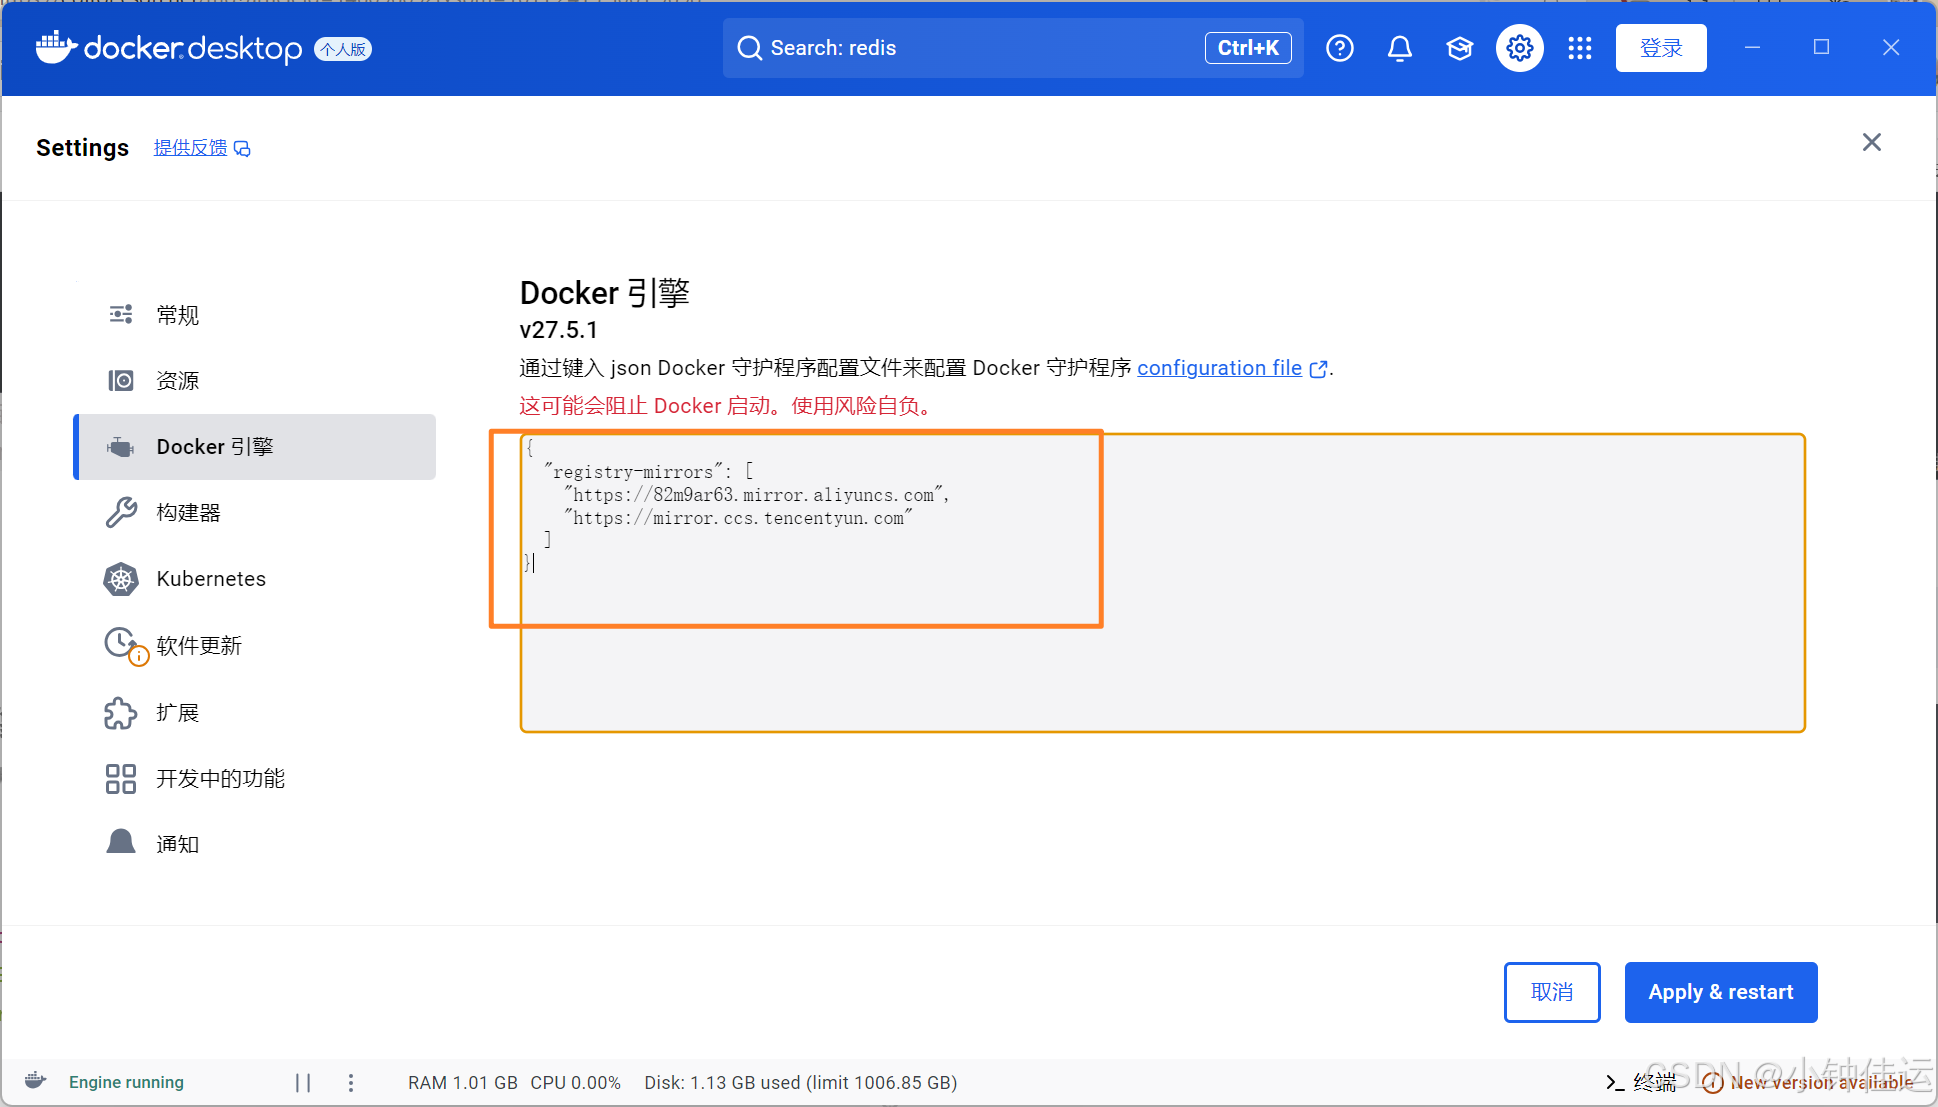Click the aliyuncs mirror URL line
Screen dimensions: 1938x1107
click(x=756, y=495)
